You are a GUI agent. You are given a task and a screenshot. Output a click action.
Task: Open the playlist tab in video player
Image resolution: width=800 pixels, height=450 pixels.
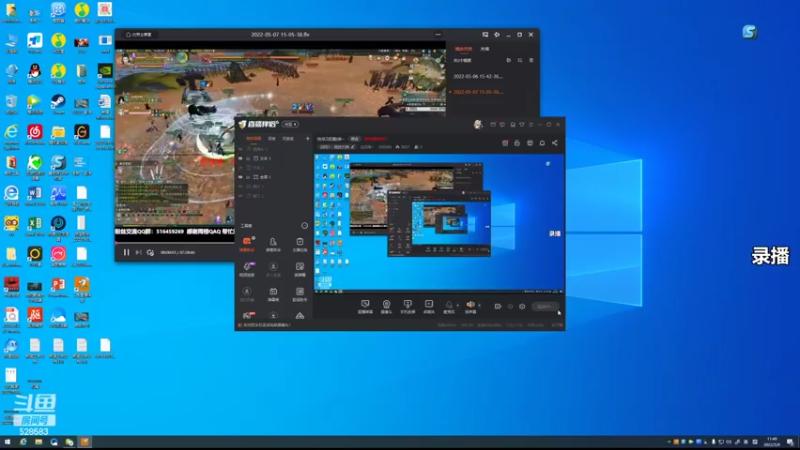pyautogui.click(x=463, y=49)
